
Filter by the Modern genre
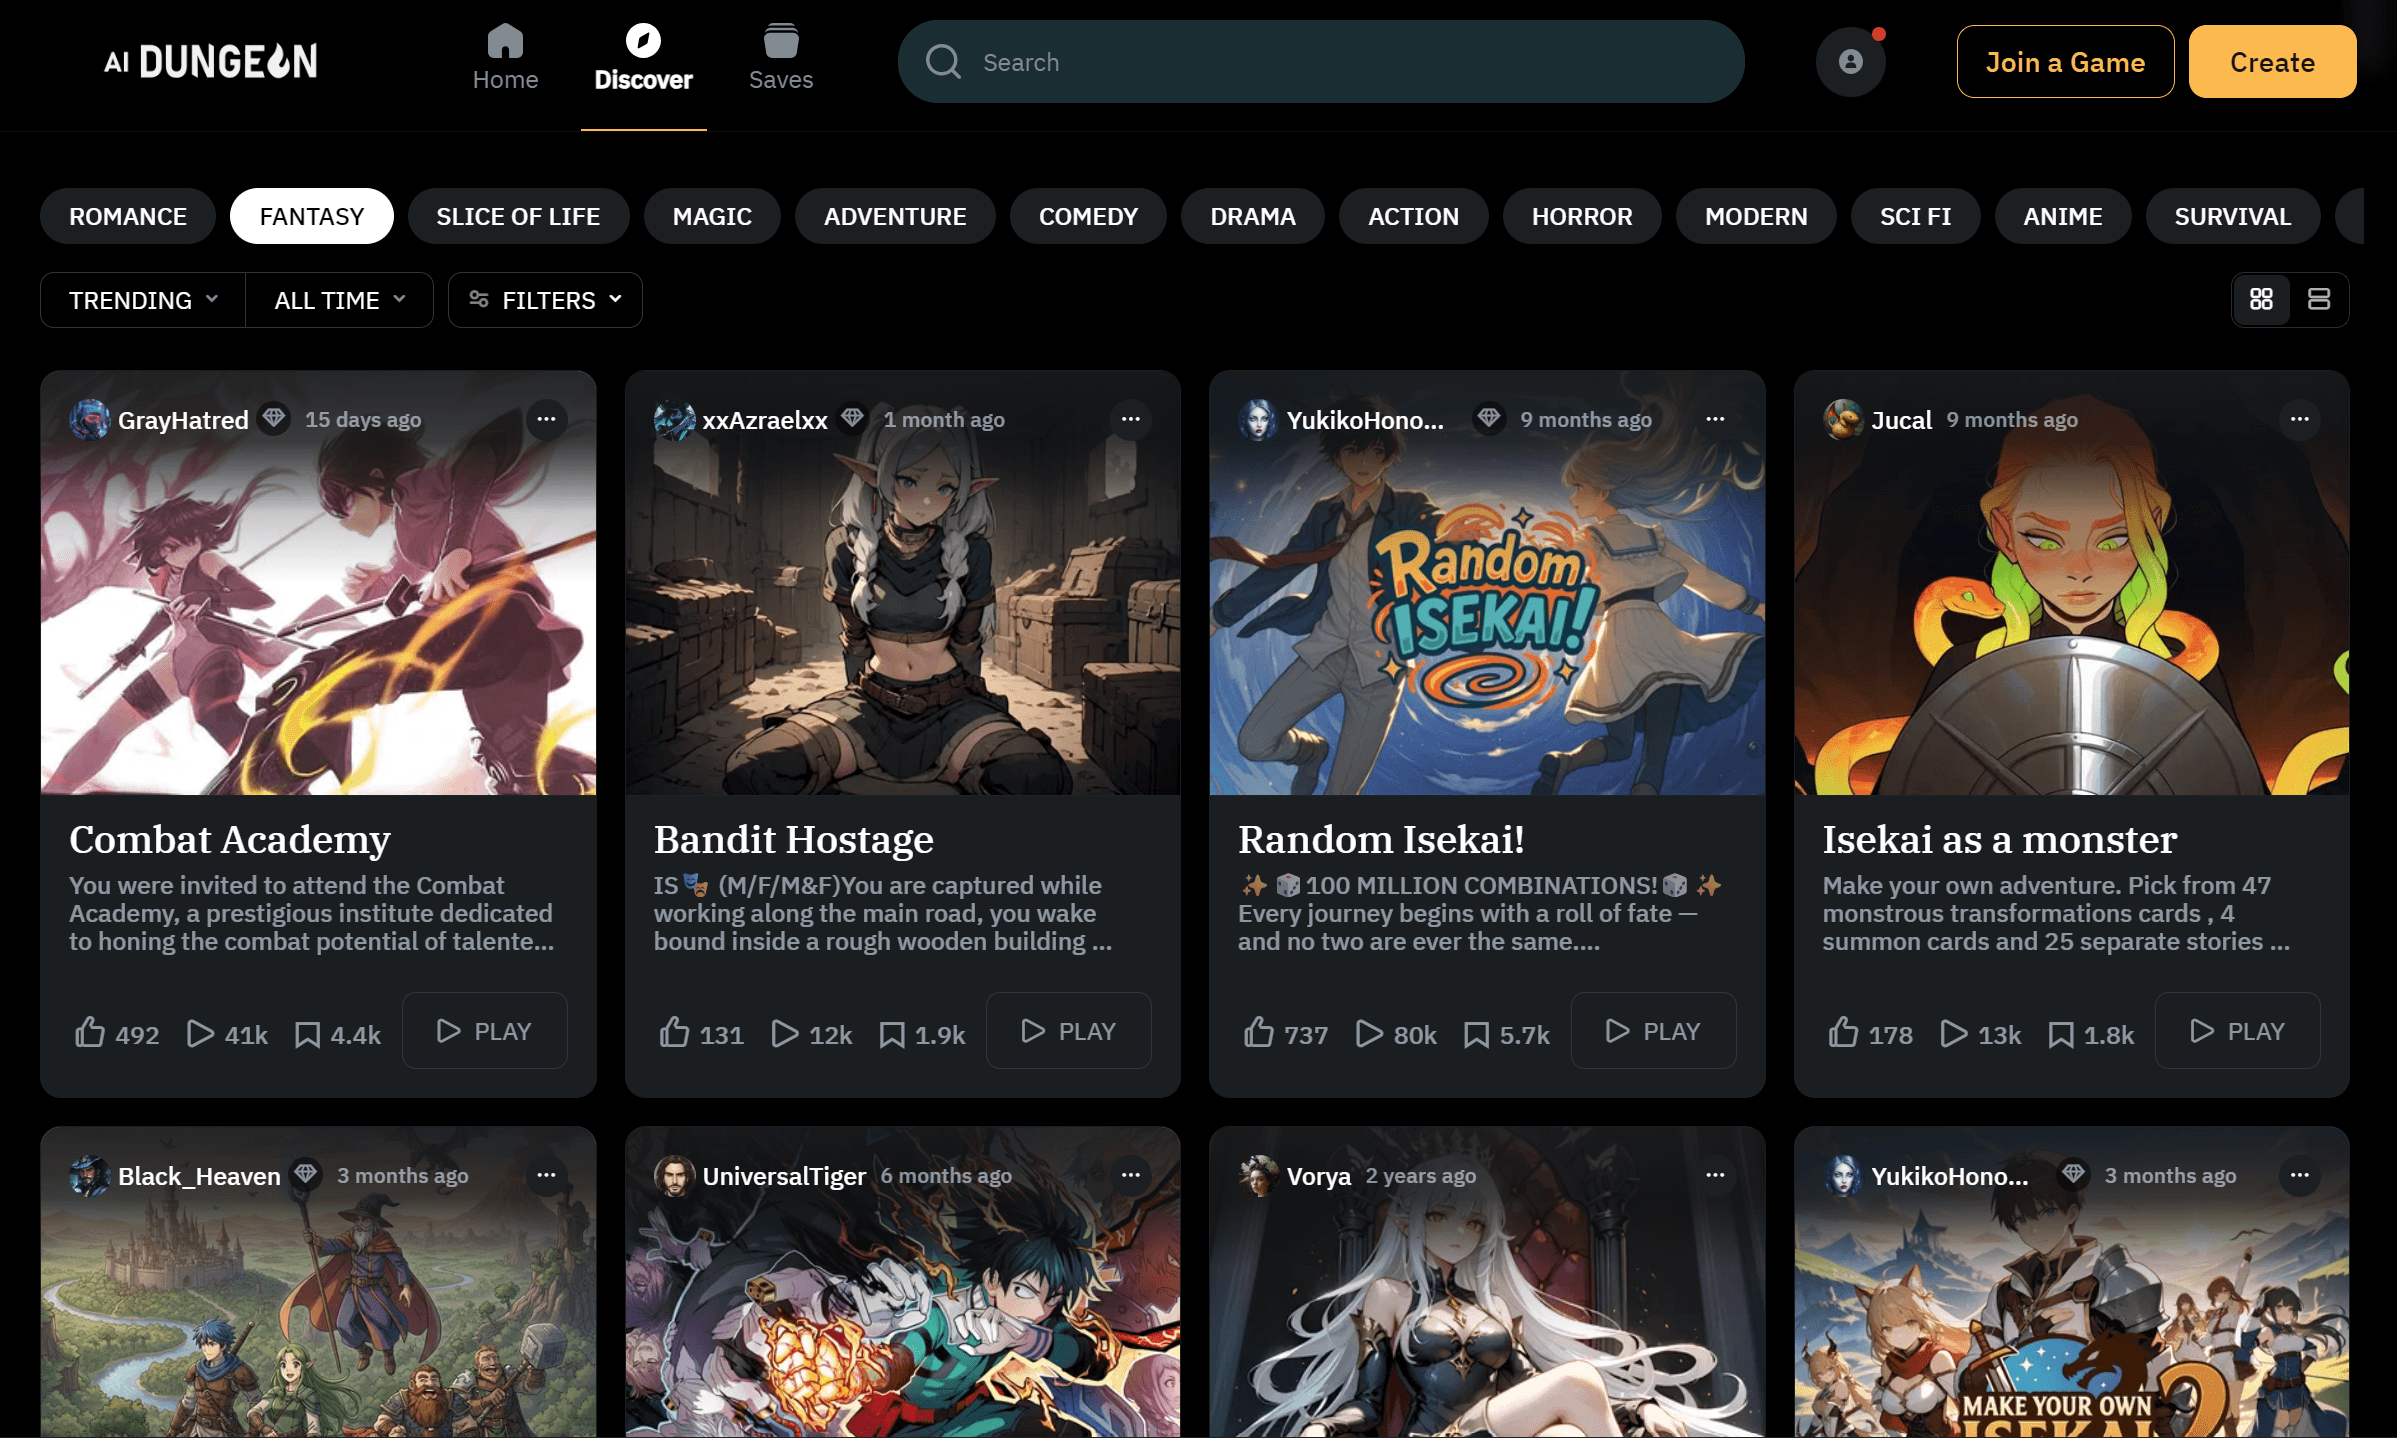1756,216
